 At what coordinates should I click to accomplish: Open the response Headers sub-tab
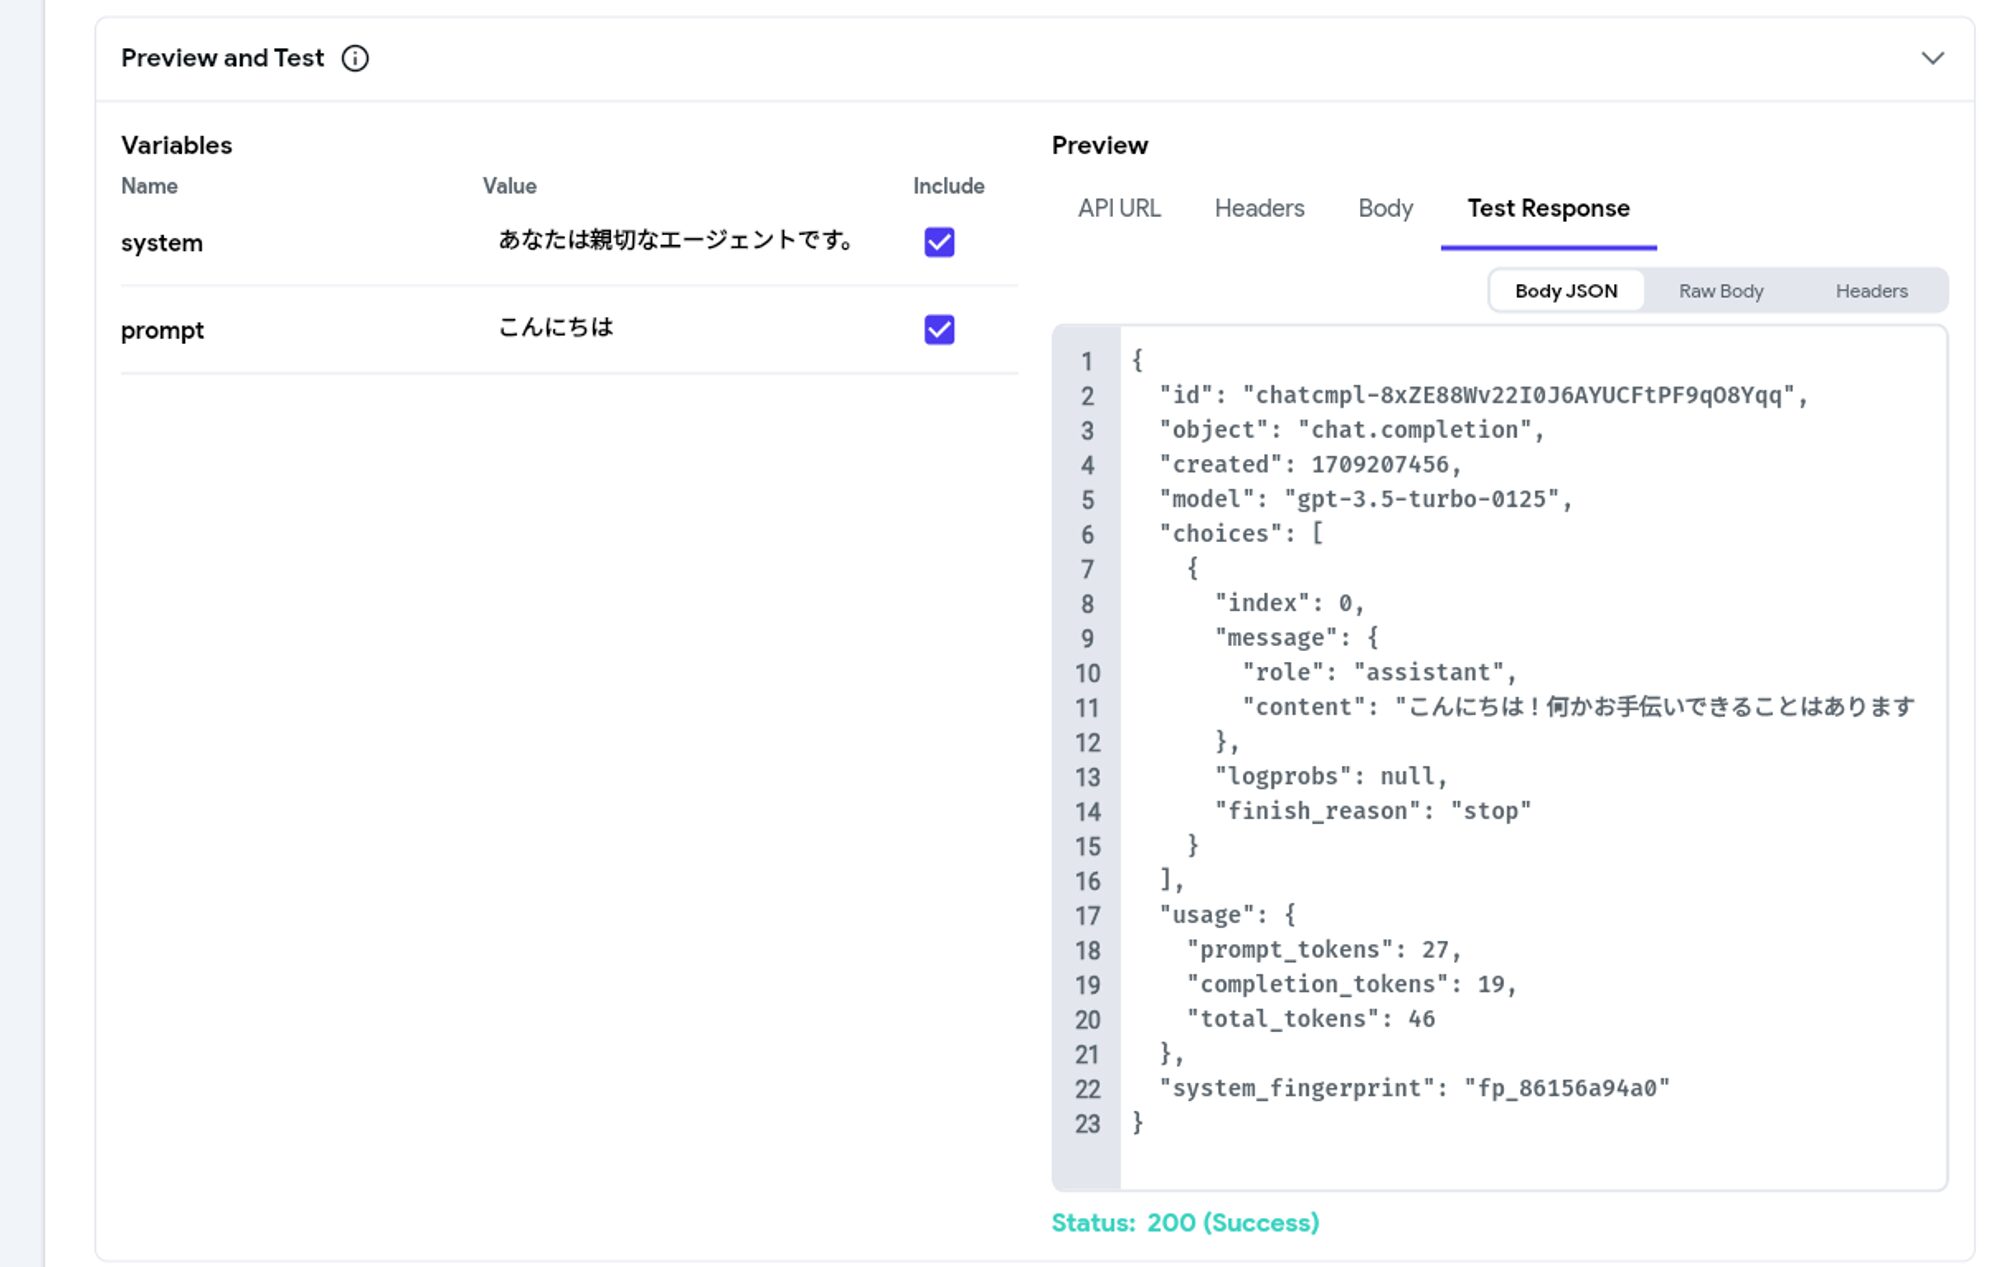pyautogui.click(x=1871, y=290)
